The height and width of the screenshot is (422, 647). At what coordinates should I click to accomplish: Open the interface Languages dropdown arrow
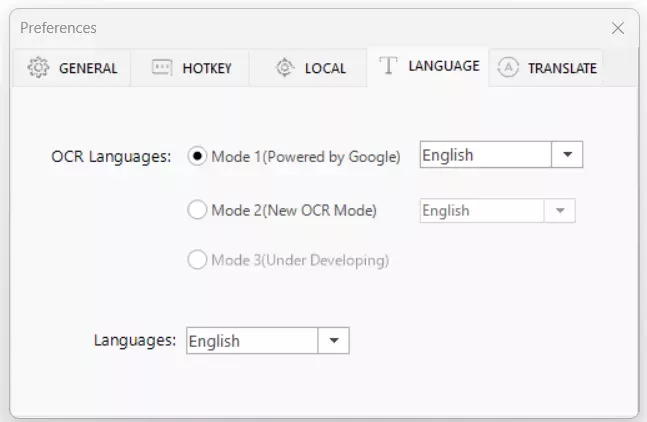pos(334,341)
